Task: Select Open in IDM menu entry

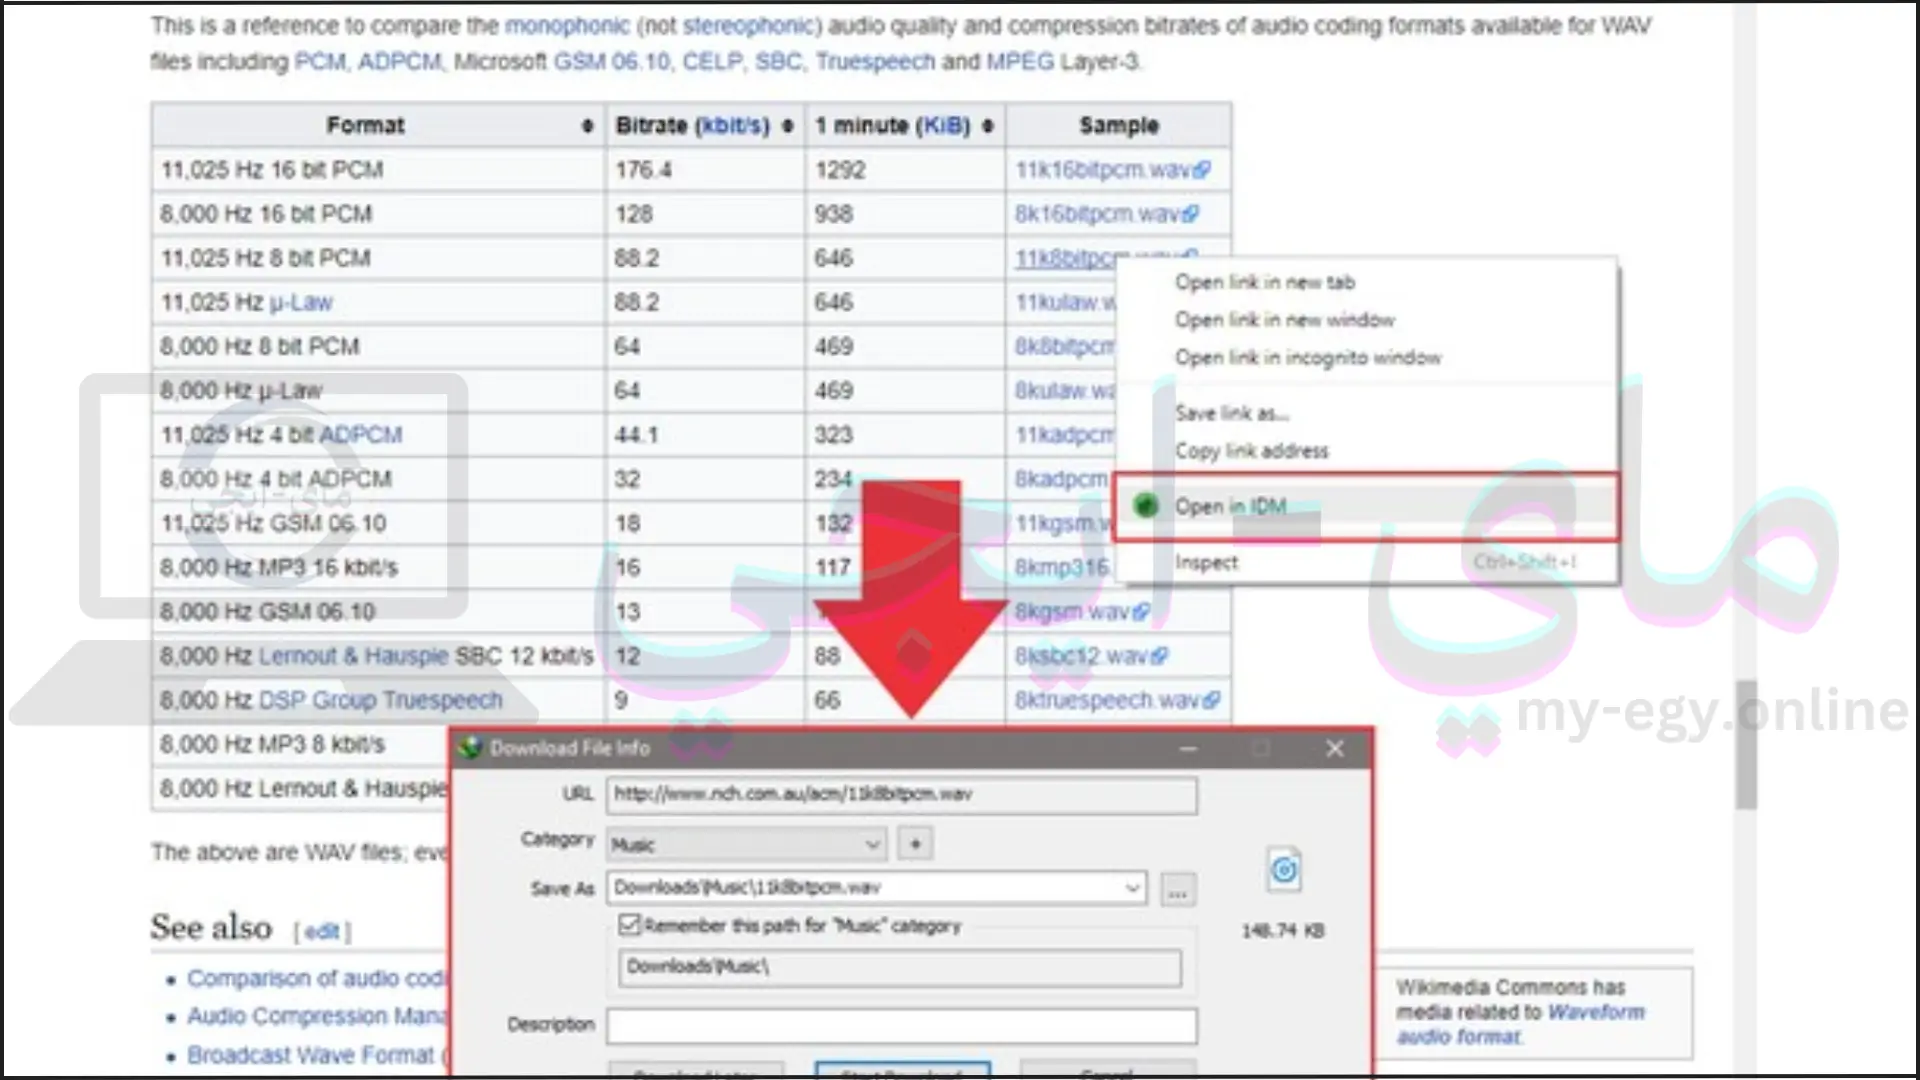Action: click(1365, 506)
